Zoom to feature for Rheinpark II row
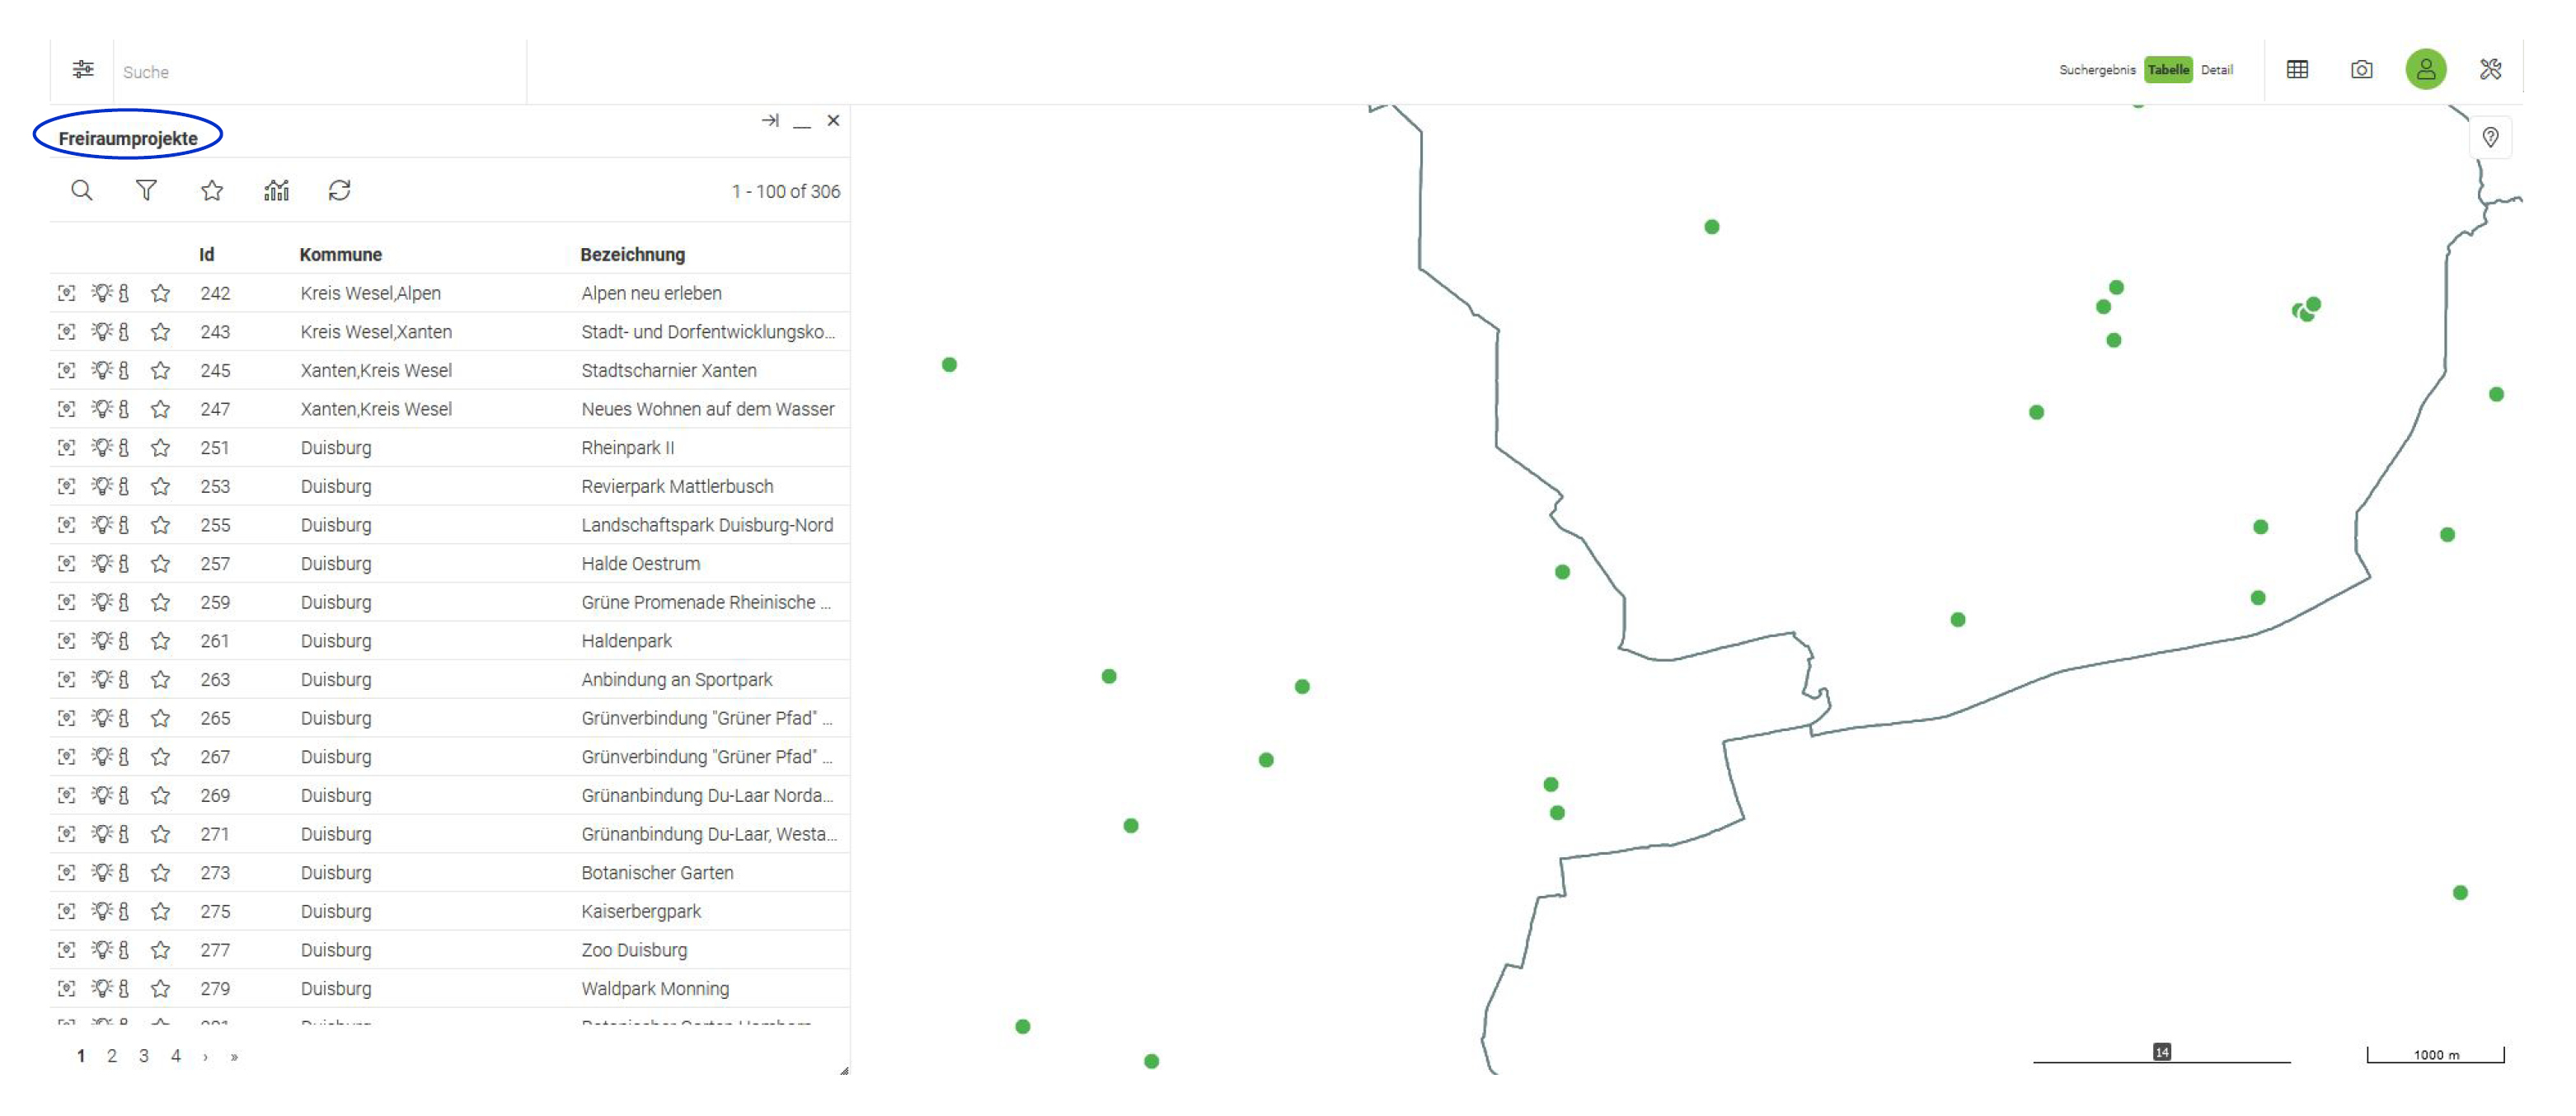This screenshot has width=2576, height=1116. point(66,448)
